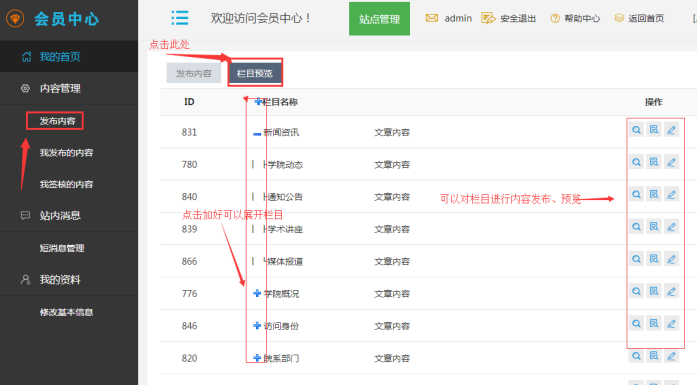
Task: Open 我发布的内容 in sidebar
Action: coord(66,153)
